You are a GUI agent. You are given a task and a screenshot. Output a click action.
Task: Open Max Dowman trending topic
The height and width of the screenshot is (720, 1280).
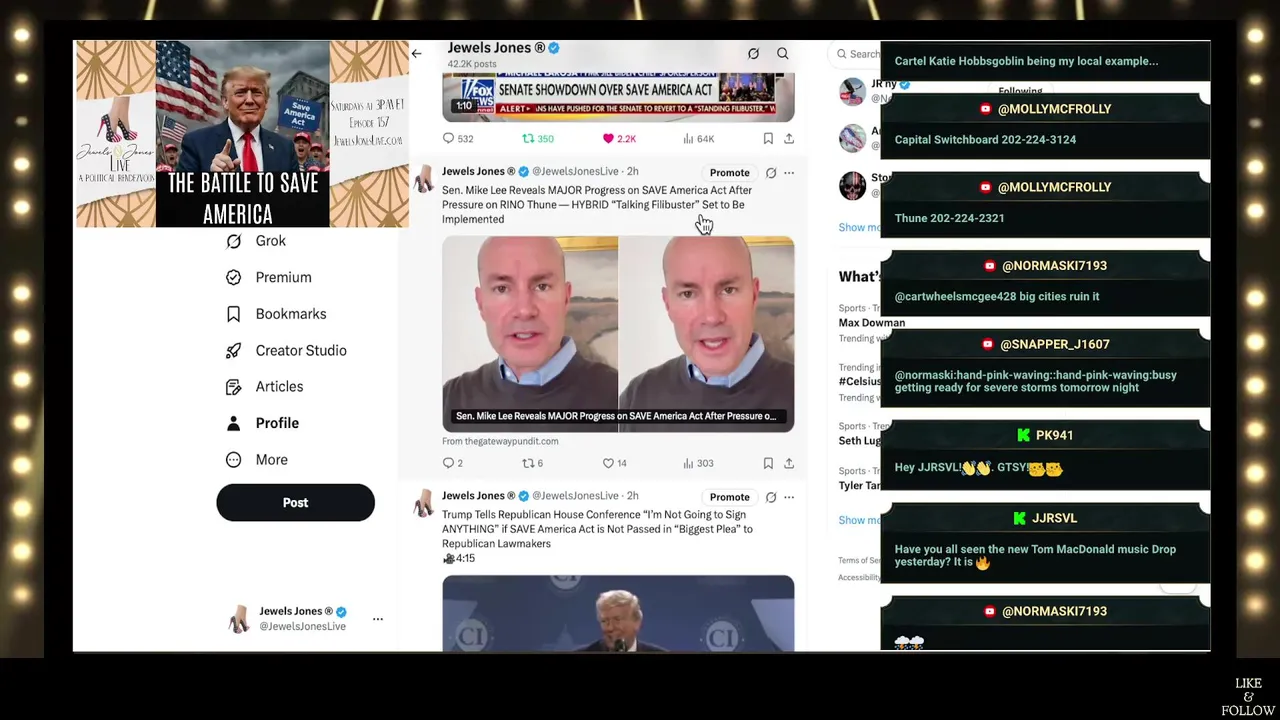coord(872,323)
